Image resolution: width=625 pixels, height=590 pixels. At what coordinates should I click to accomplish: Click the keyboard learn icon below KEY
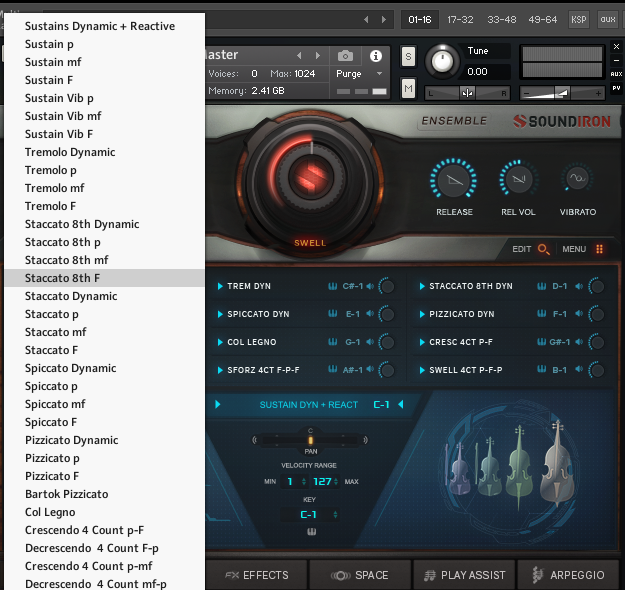click(310, 532)
